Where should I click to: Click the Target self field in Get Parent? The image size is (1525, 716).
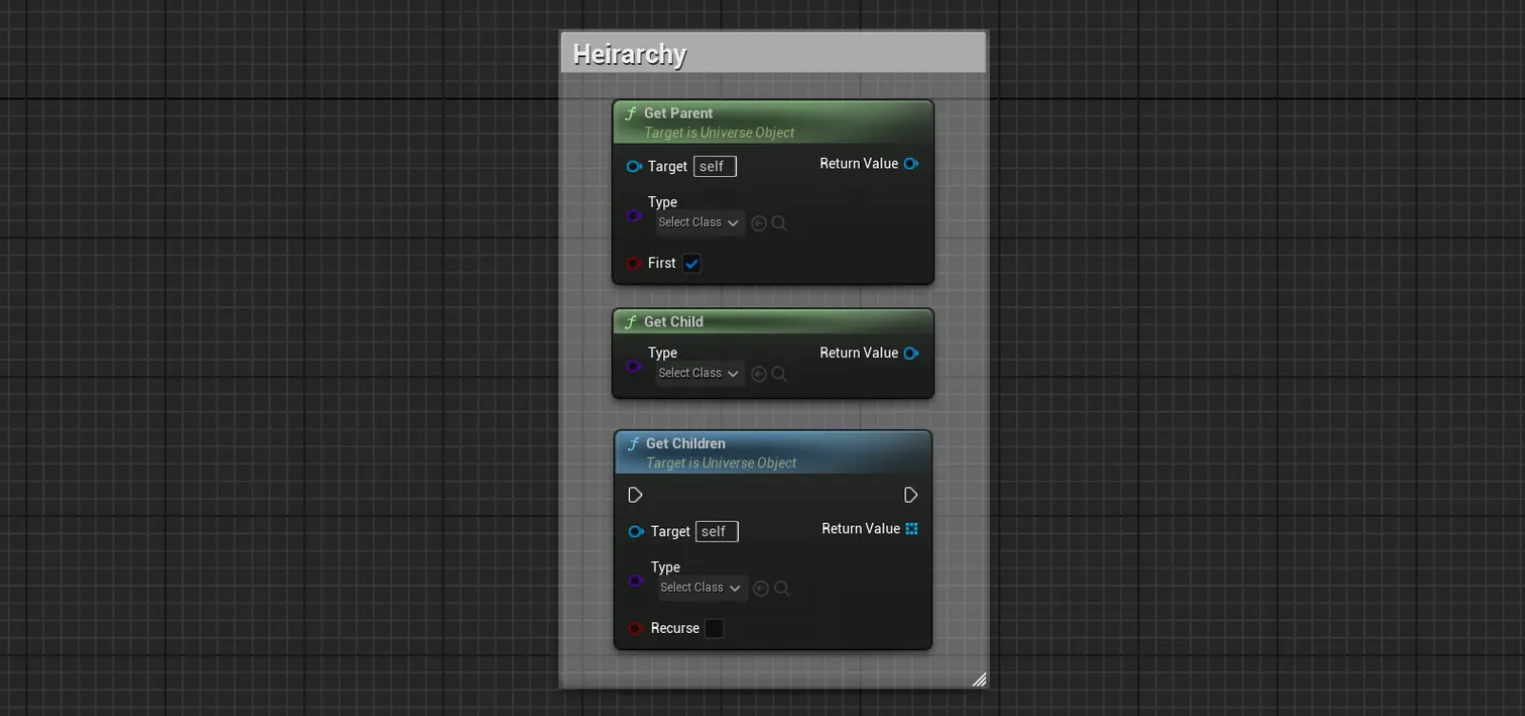pos(714,167)
